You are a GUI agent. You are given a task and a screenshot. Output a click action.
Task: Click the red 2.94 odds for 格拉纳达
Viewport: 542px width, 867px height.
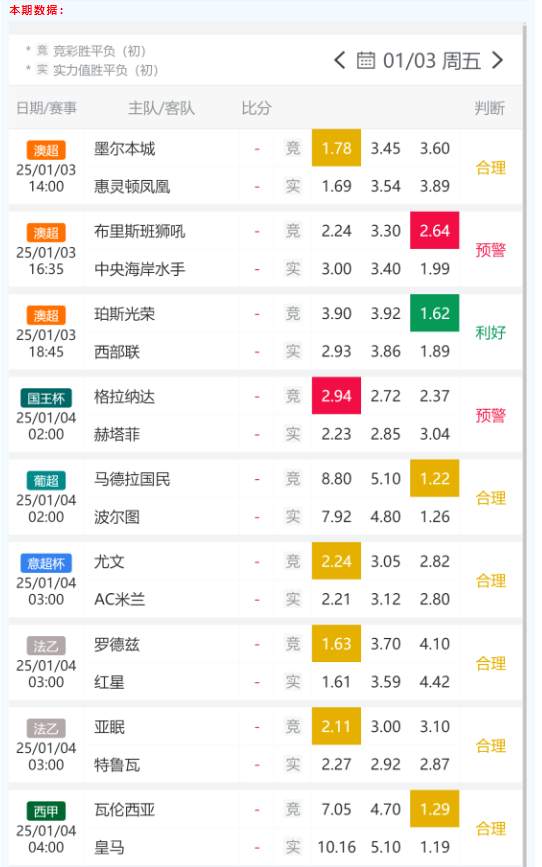tap(336, 396)
